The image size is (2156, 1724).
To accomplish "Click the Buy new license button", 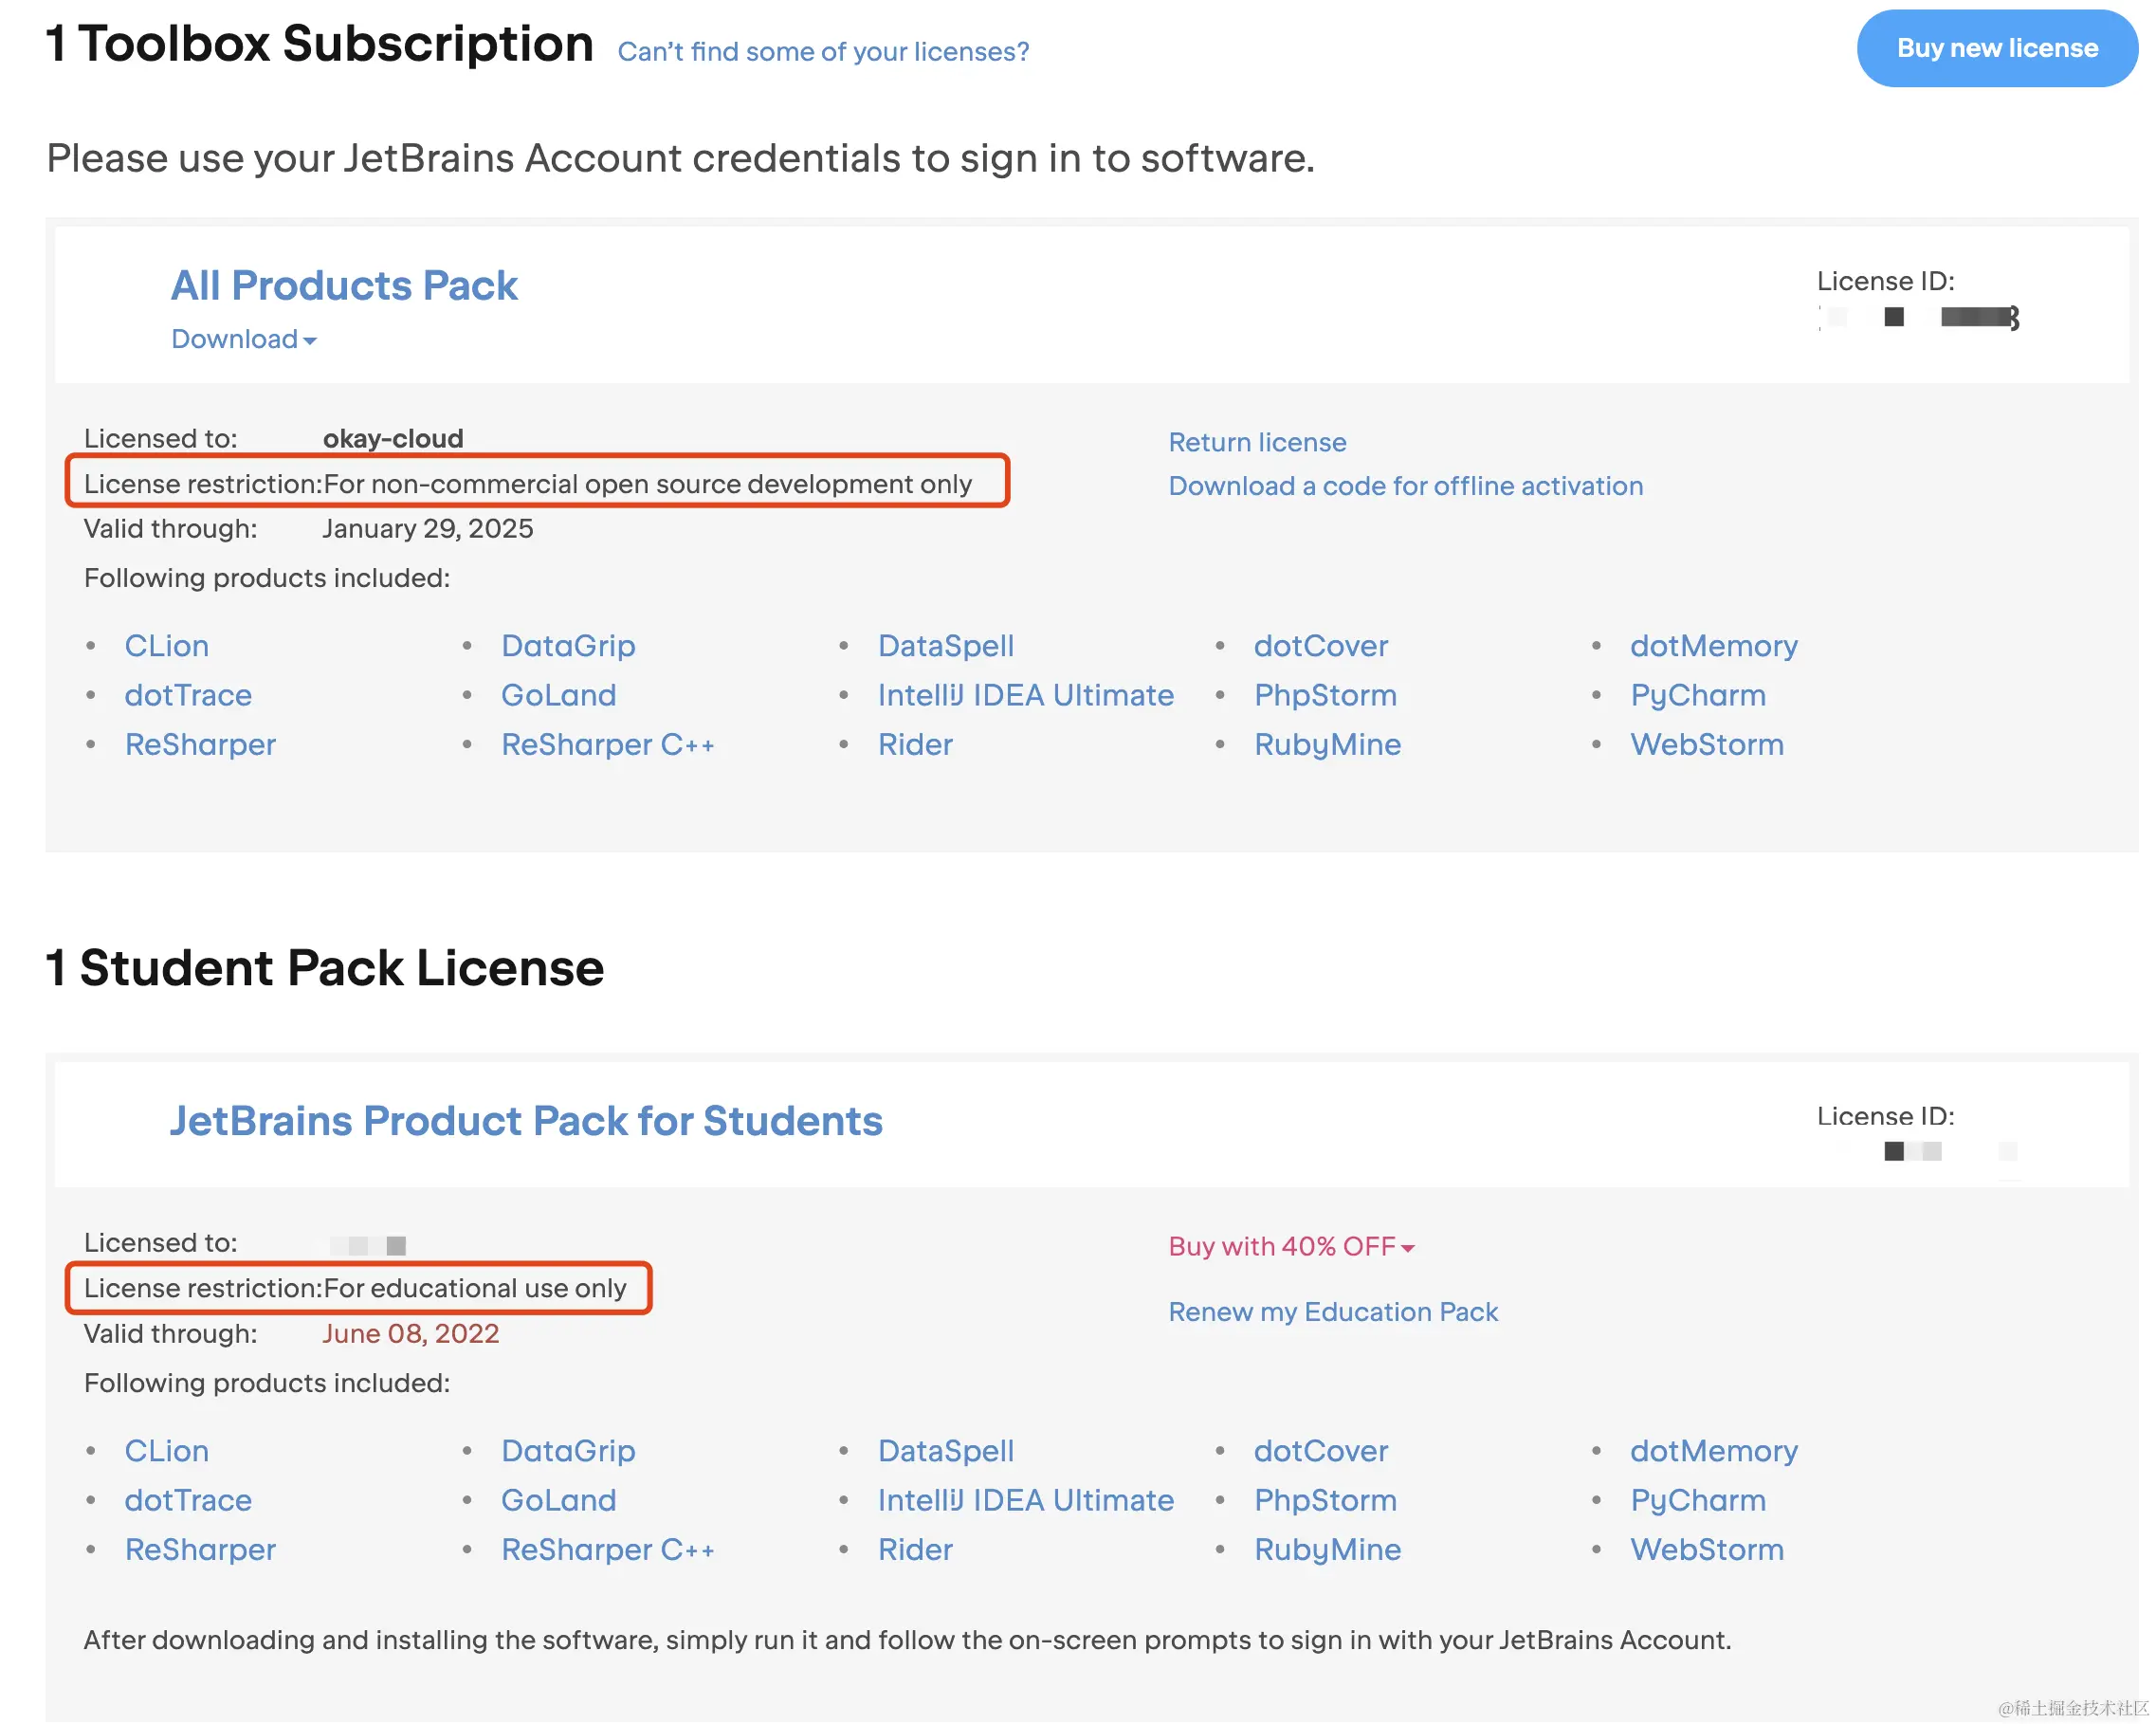I will [x=1996, y=48].
